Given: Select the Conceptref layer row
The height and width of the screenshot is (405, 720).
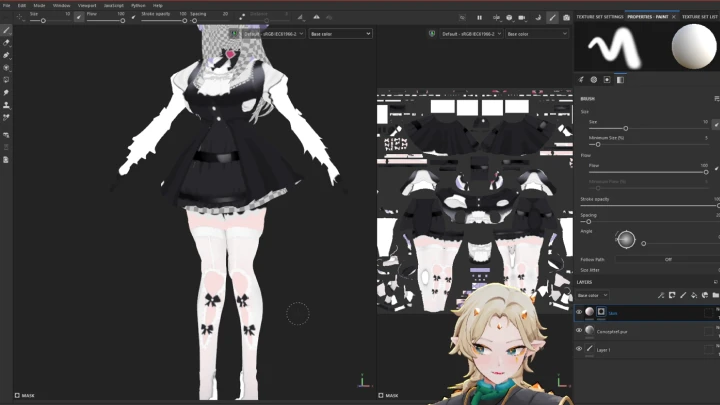Looking at the screenshot, I should pyautogui.click(x=647, y=331).
